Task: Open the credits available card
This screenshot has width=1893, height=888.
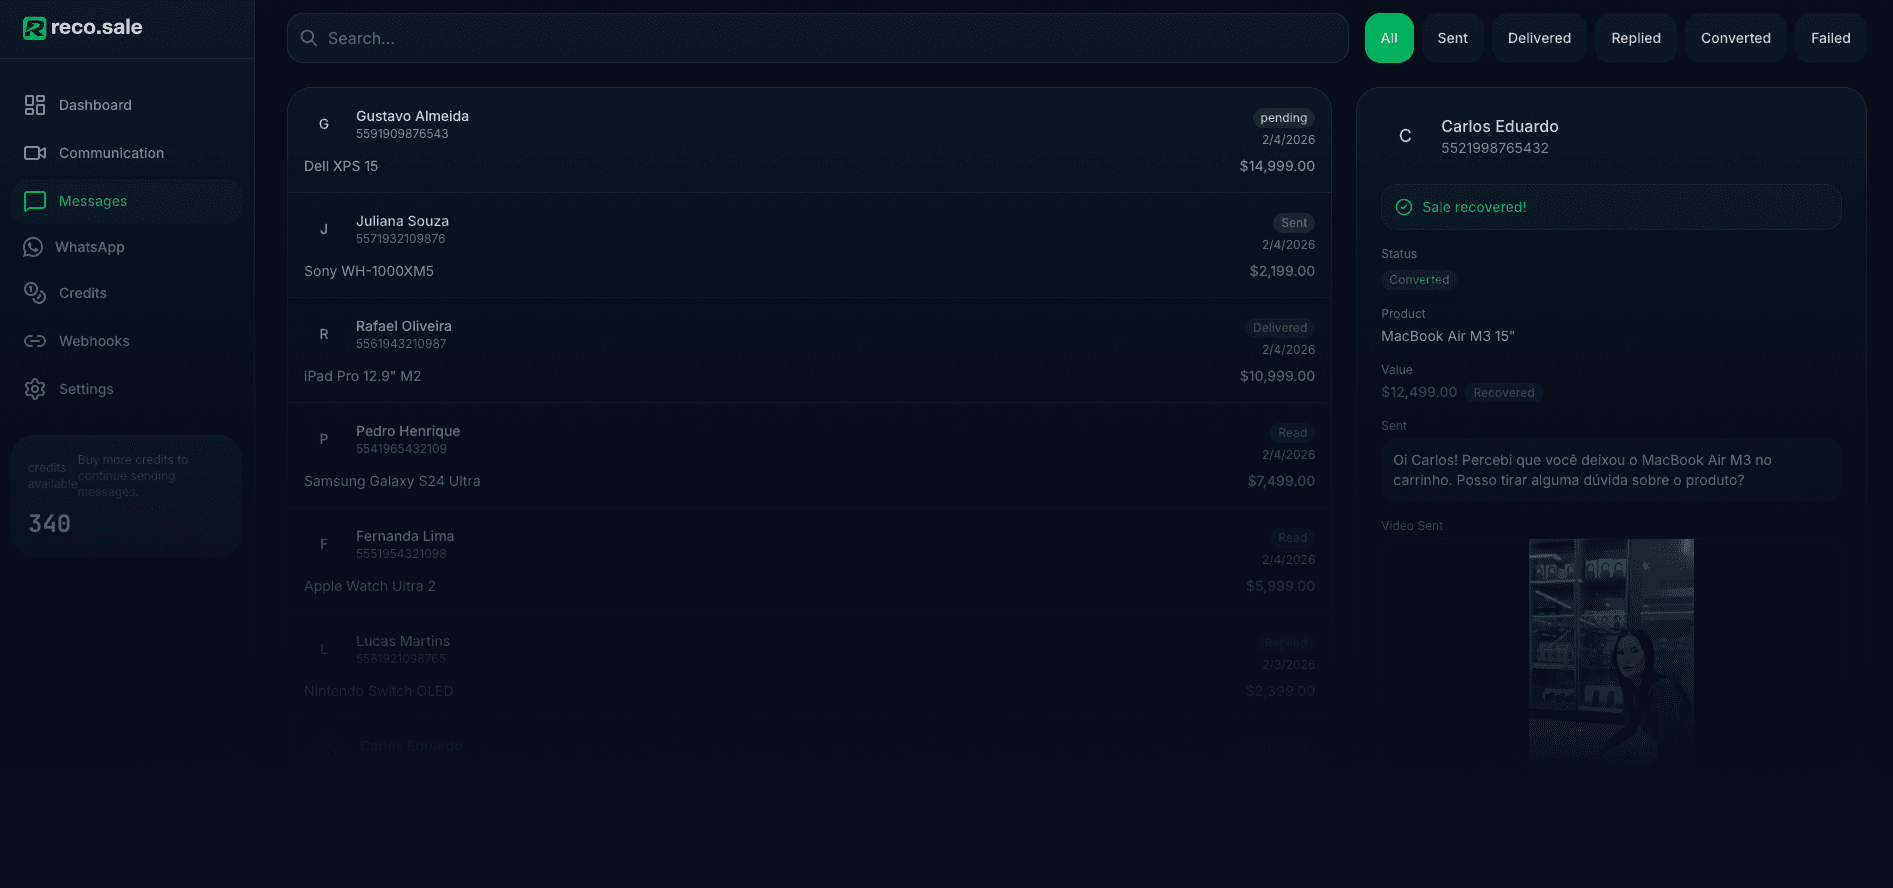Action: click(x=127, y=495)
